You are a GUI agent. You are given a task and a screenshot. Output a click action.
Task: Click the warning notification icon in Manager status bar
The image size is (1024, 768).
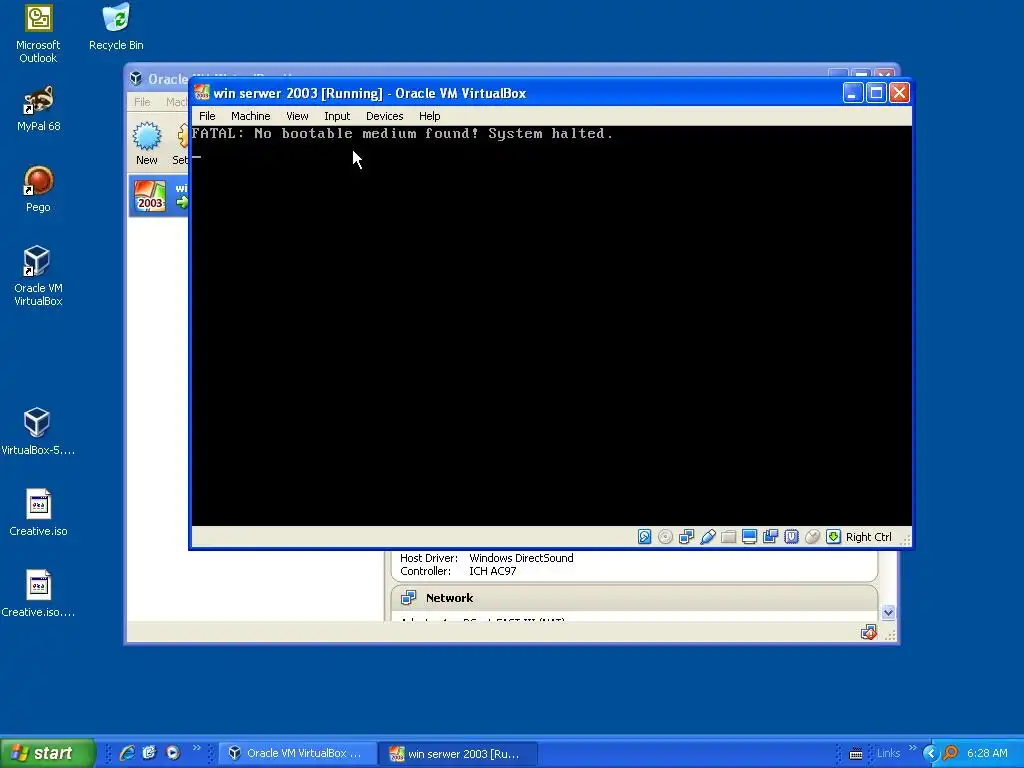869,632
